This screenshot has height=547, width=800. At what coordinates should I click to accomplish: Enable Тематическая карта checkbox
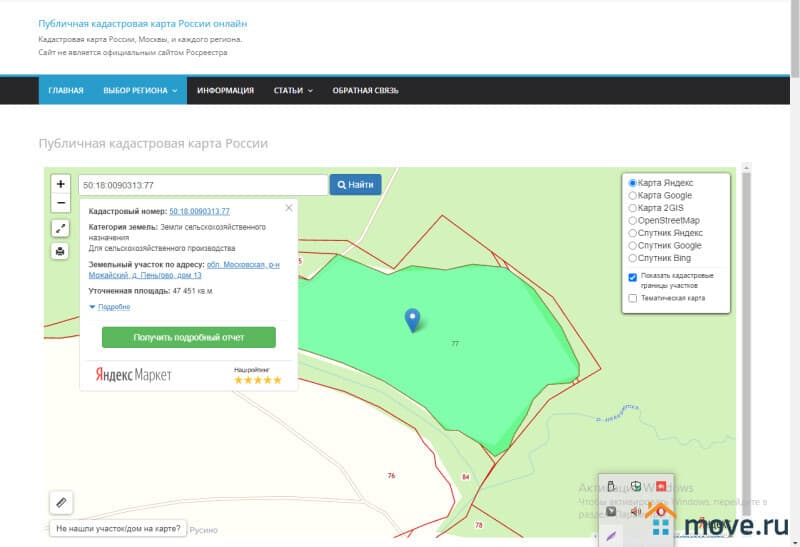click(x=632, y=298)
